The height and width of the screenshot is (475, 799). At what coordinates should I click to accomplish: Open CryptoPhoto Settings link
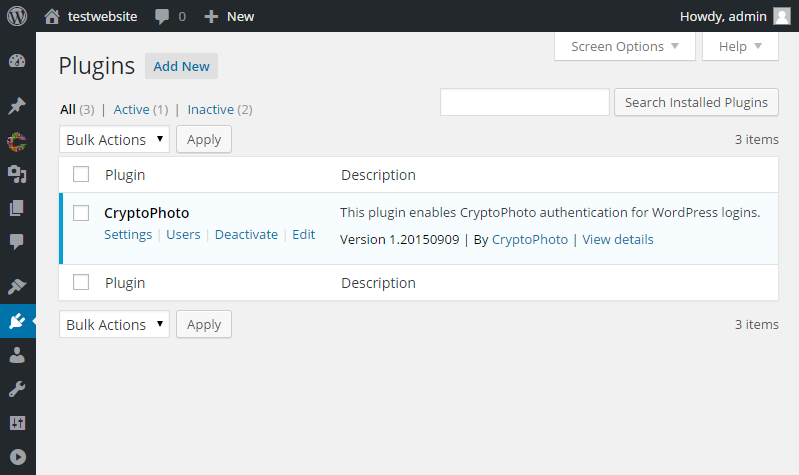click(x=128, y=234)
